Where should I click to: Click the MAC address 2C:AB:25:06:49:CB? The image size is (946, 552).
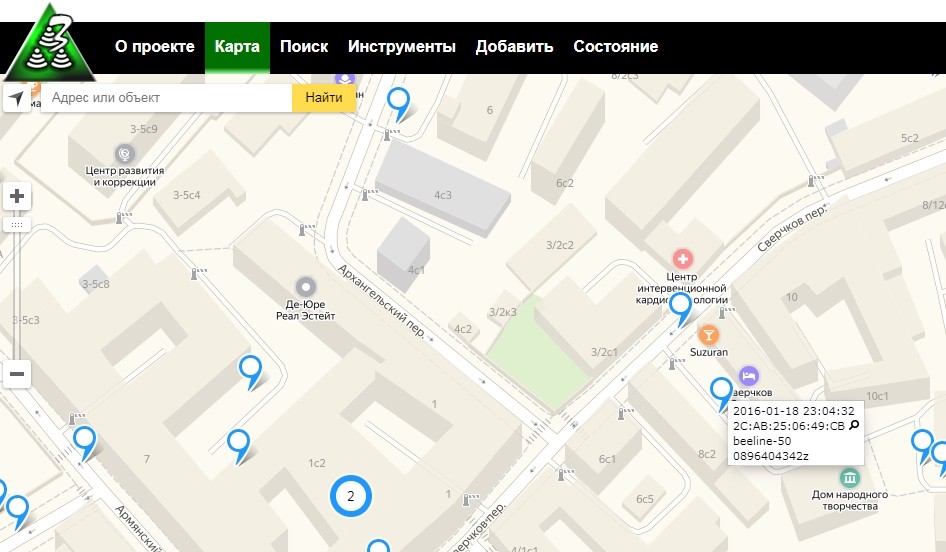789,426
